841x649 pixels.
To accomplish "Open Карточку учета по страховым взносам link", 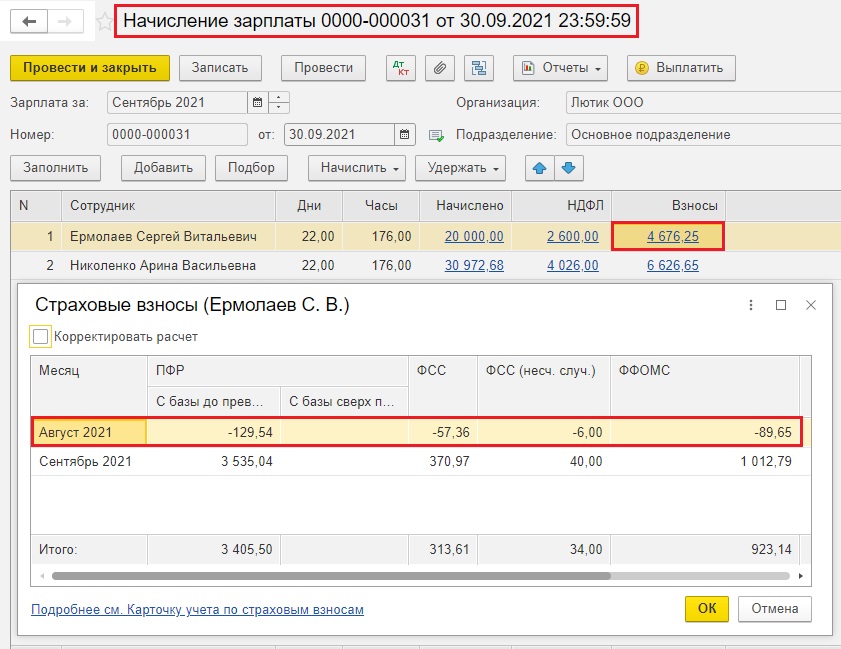I will (197, 610).
